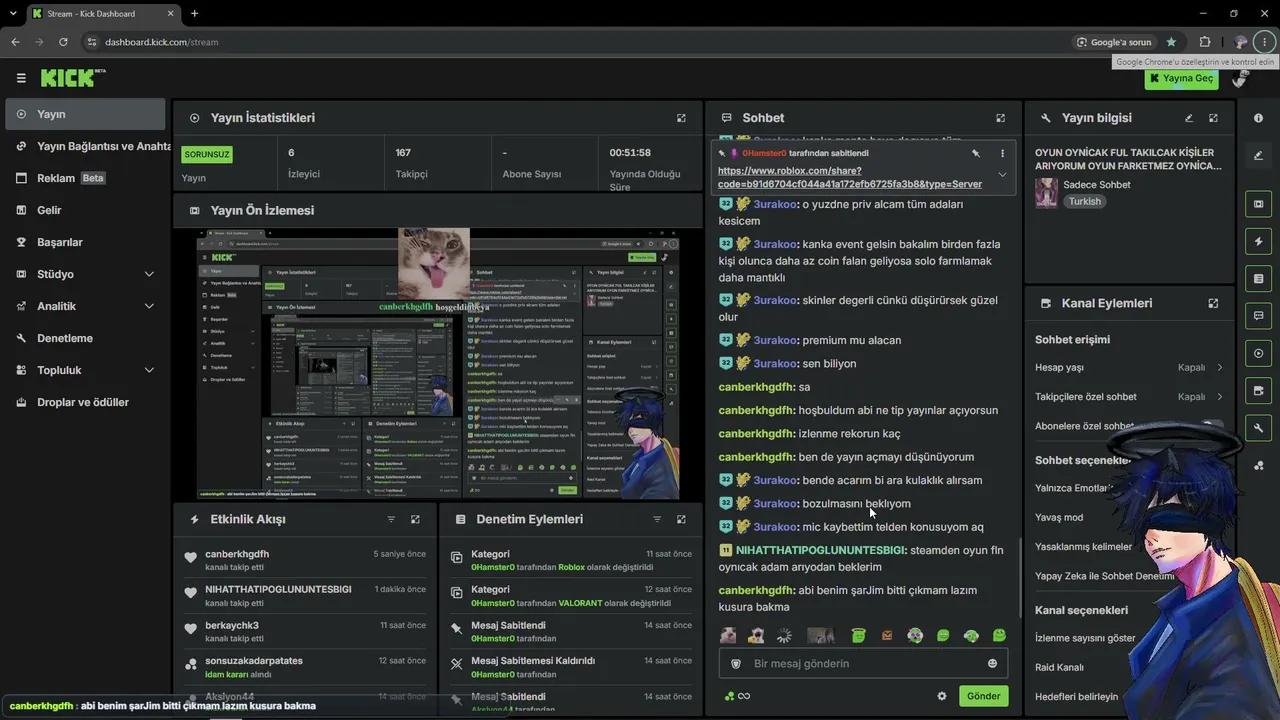The height and width of the screenshot is (720, 1280).
Task: Collapse the pinned message with chevron
Action: coord(1002,175)
